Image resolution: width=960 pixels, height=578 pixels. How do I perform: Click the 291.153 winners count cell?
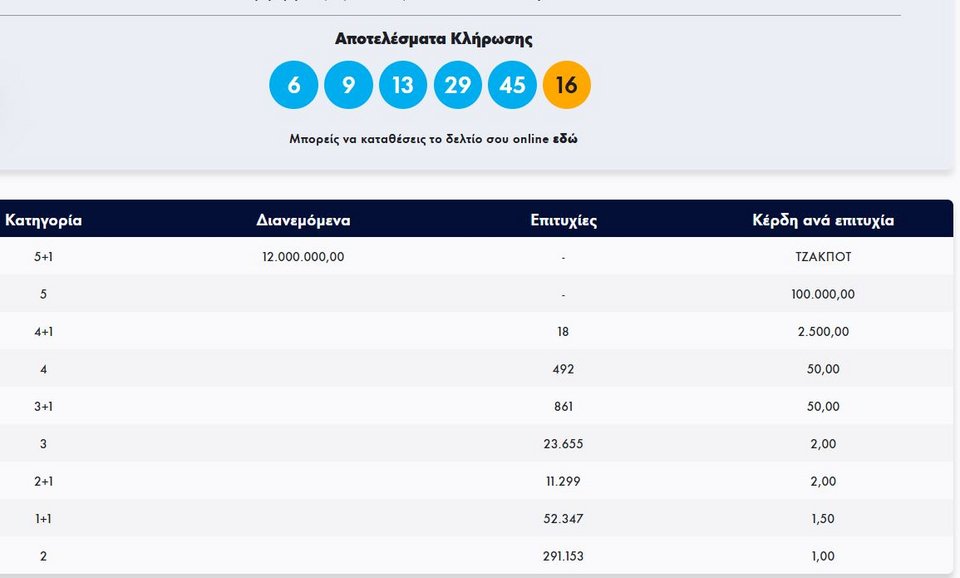coord(563,556)
